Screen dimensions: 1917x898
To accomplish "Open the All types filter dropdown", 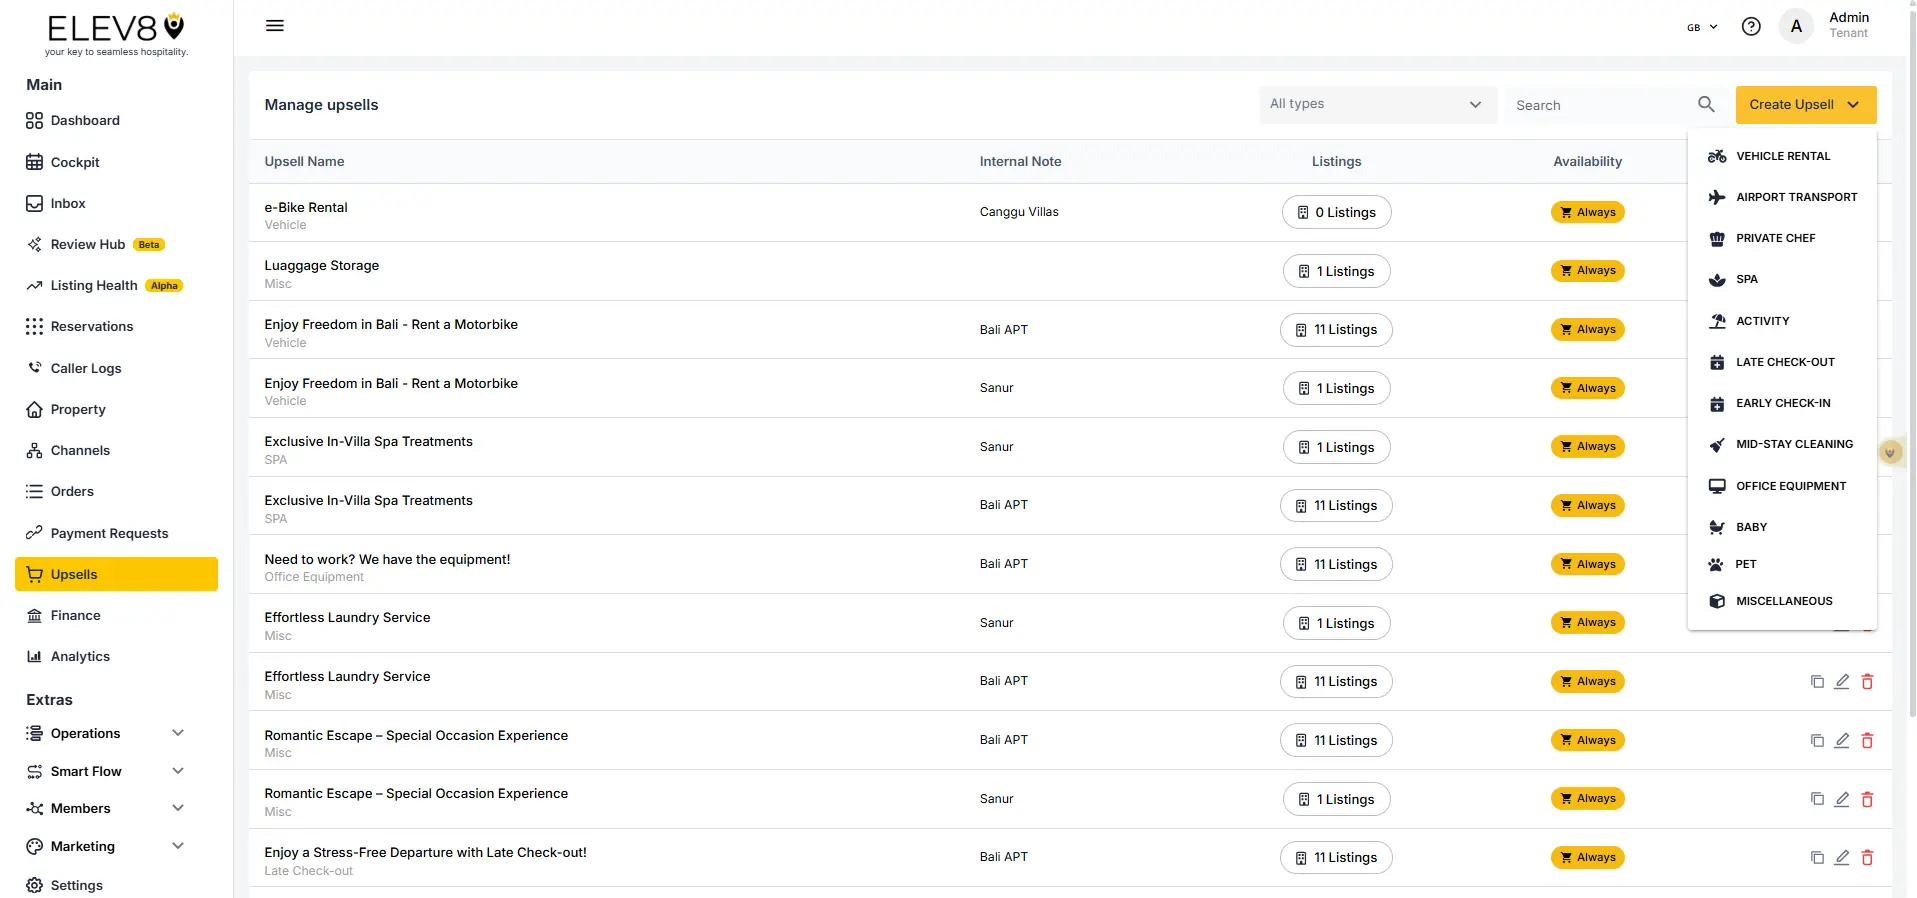I will point(1377,104).
